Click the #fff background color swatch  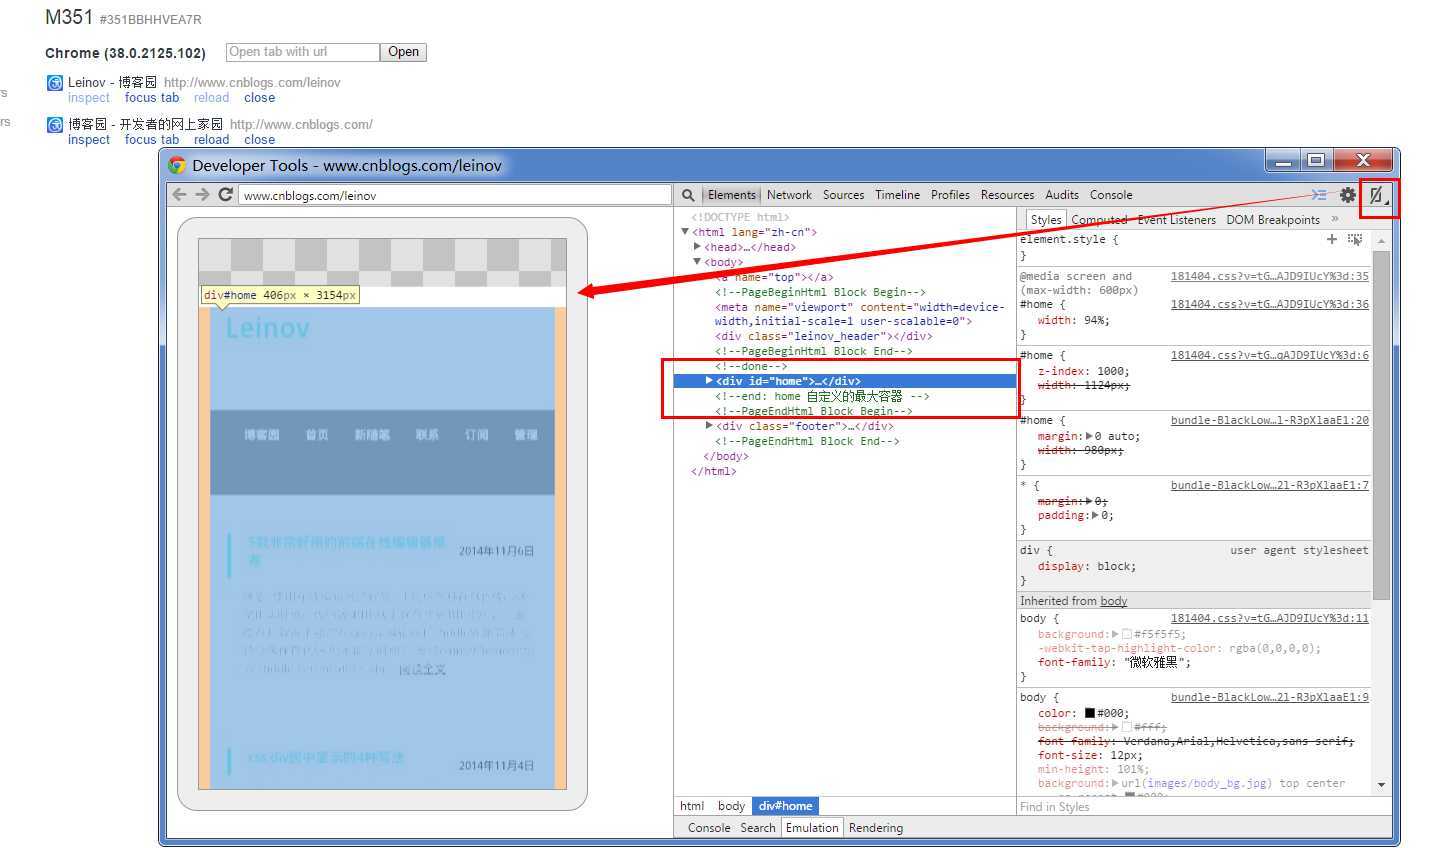click(x=1127, y=727)
